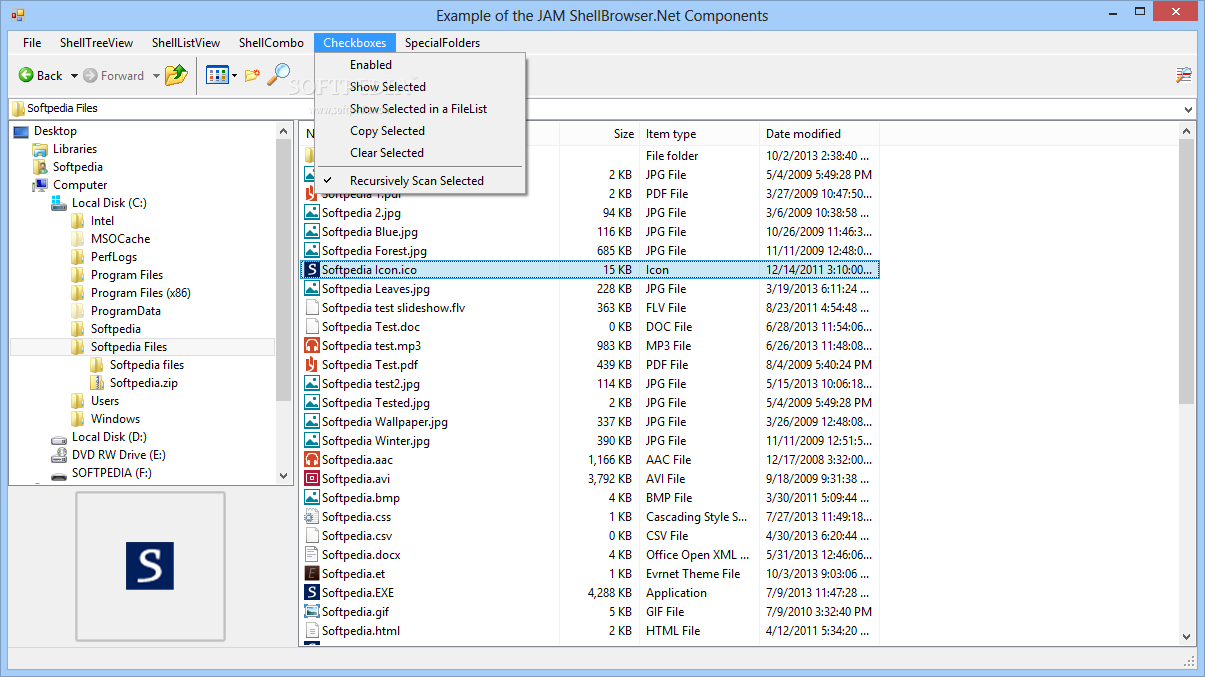Click the magnifying glass search icon
This screenshot has height=677, width=1205.
(278, 75)
